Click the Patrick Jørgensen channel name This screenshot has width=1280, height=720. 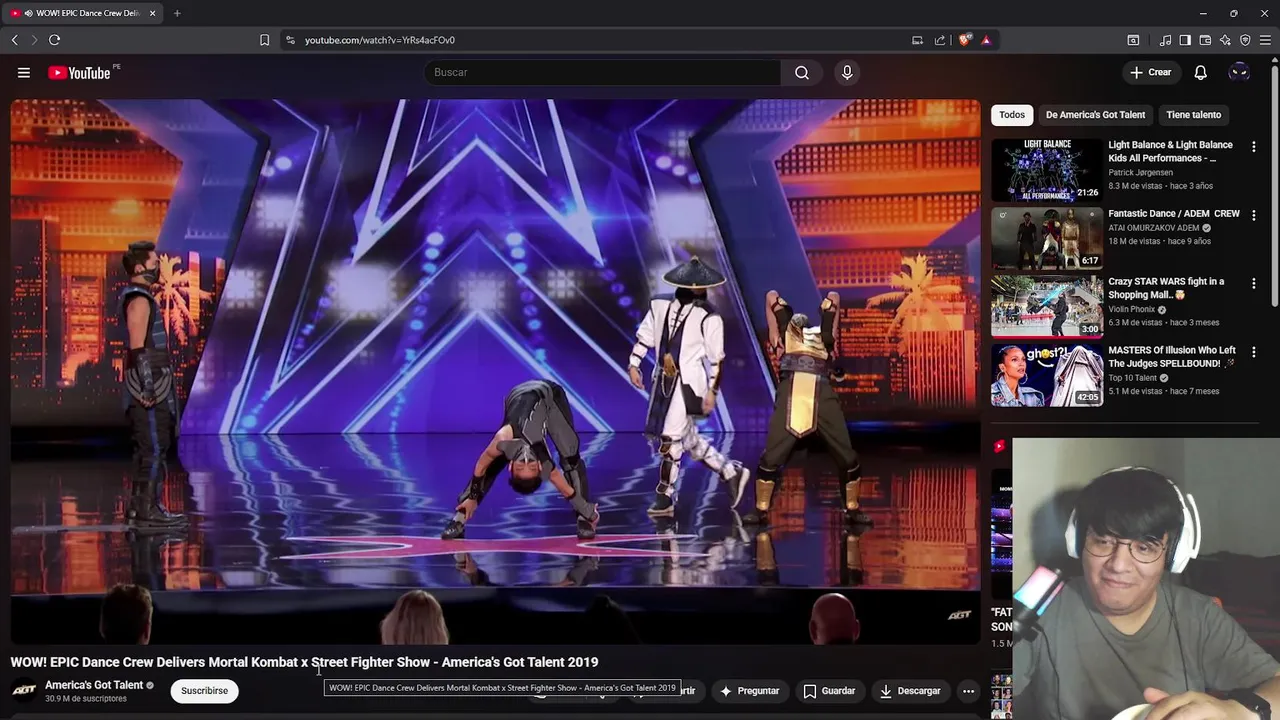(x=1140, y=172)
